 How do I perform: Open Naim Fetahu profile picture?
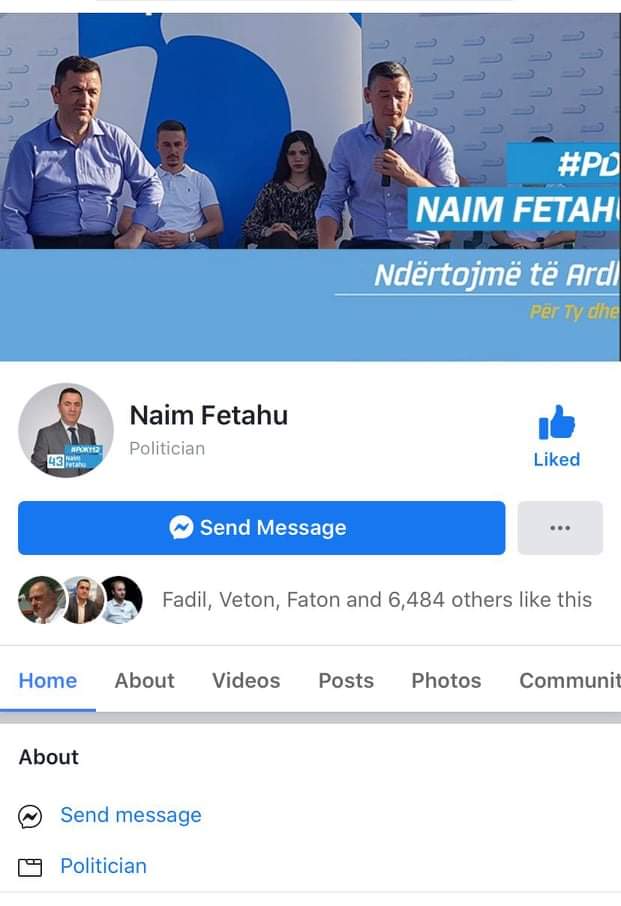(x=66, y=430)
